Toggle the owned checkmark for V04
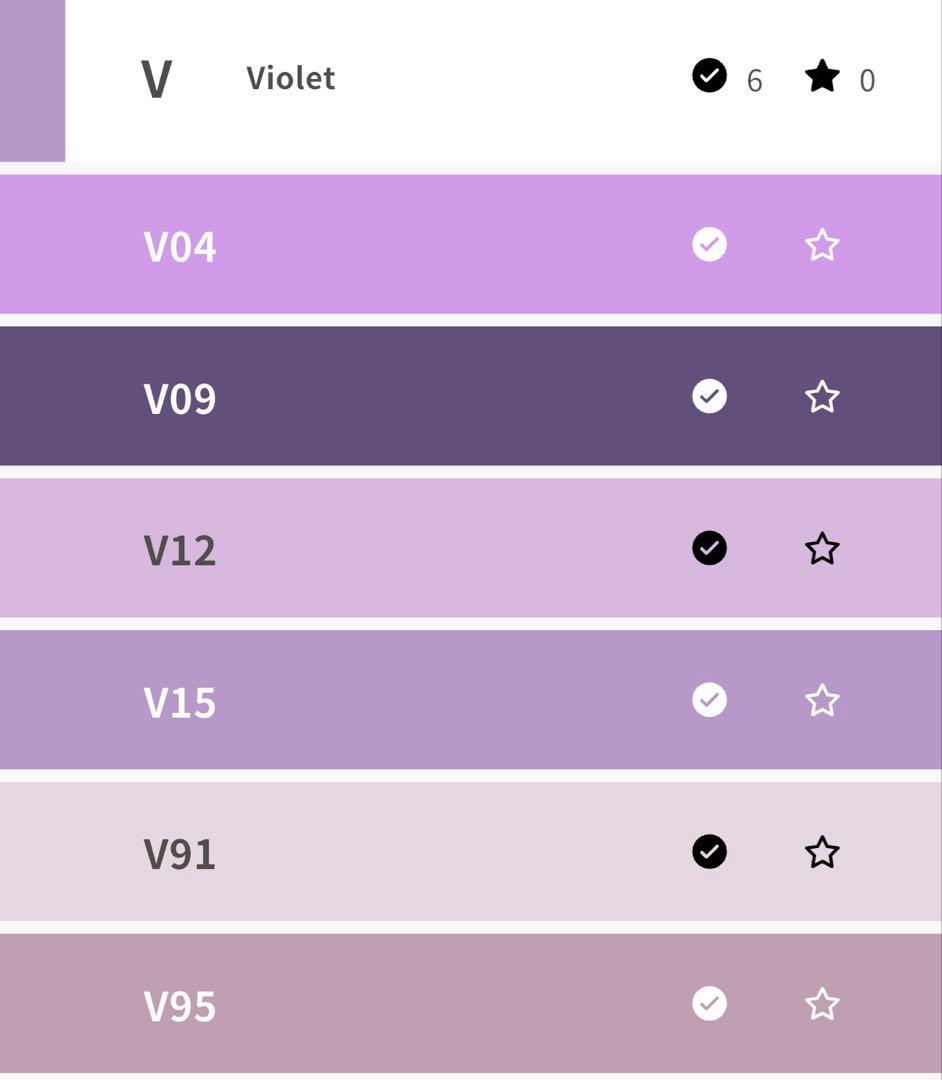 709,245
